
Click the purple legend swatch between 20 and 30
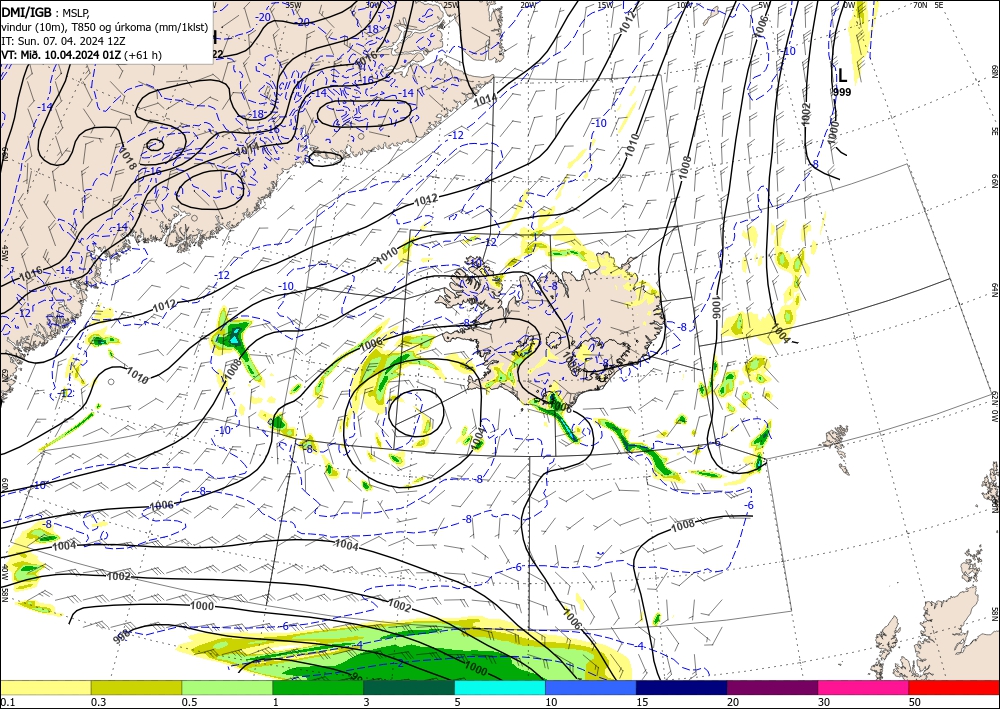tap(772, 687)
